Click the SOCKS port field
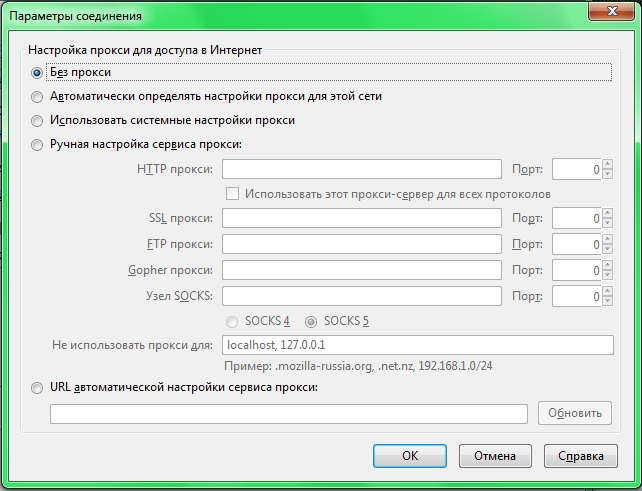642x491 pixels. (576, 296)
